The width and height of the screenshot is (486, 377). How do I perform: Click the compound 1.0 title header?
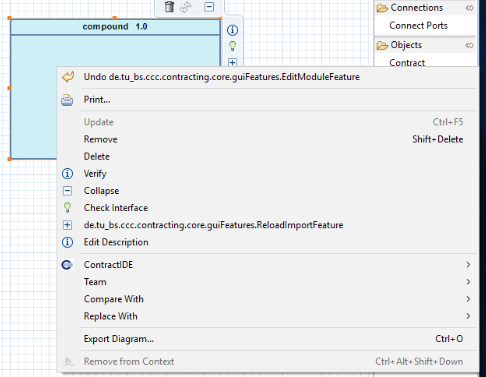pyautogui.click(x=115, y=27)
